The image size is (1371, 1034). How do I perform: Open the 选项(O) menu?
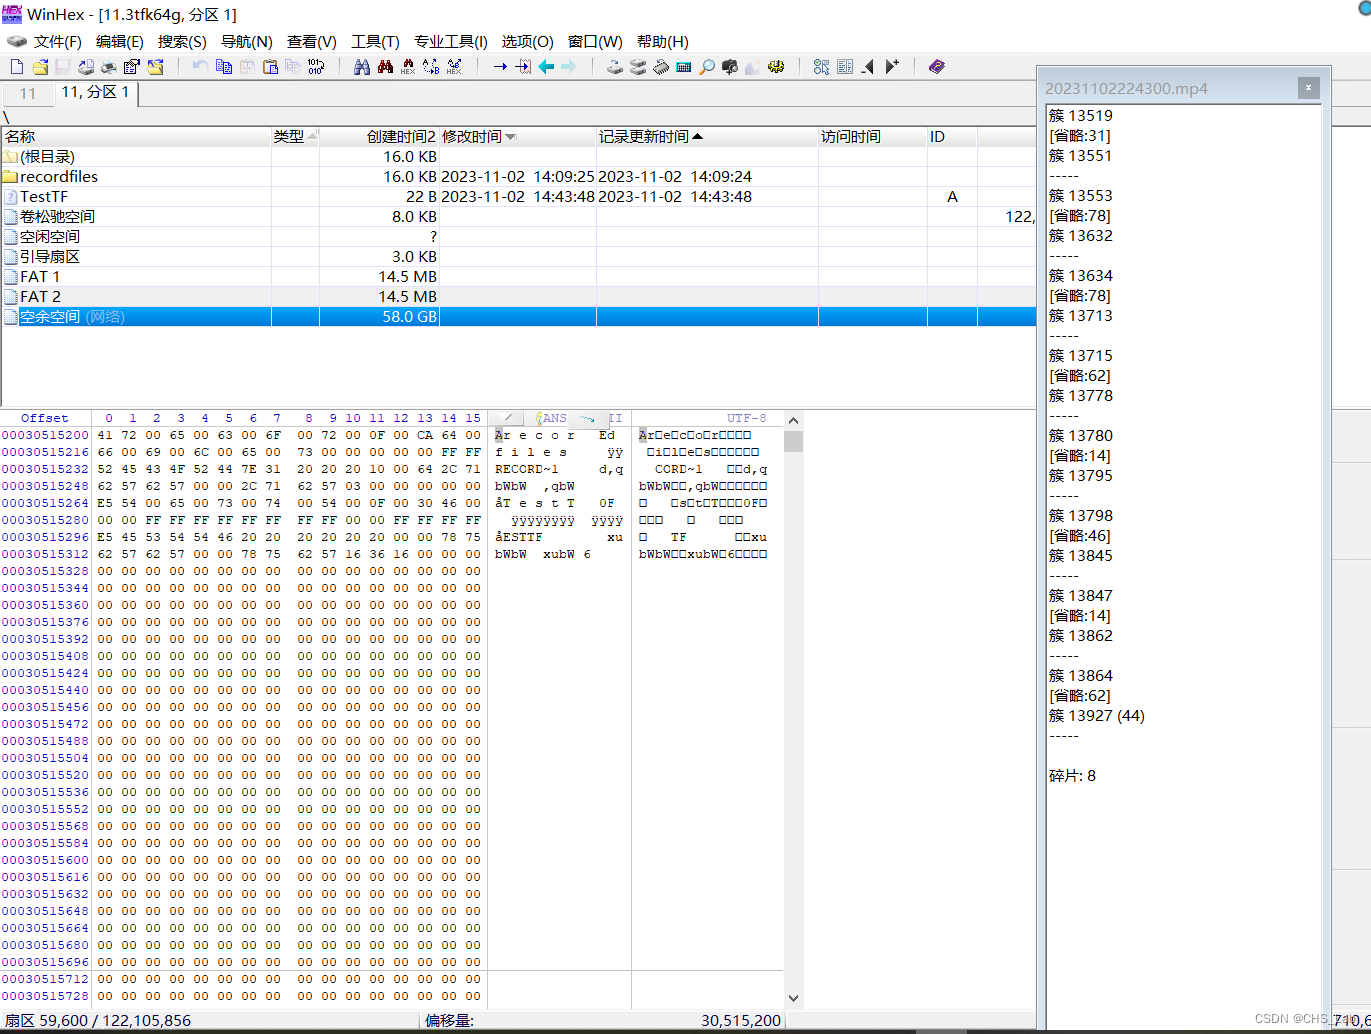527,41
